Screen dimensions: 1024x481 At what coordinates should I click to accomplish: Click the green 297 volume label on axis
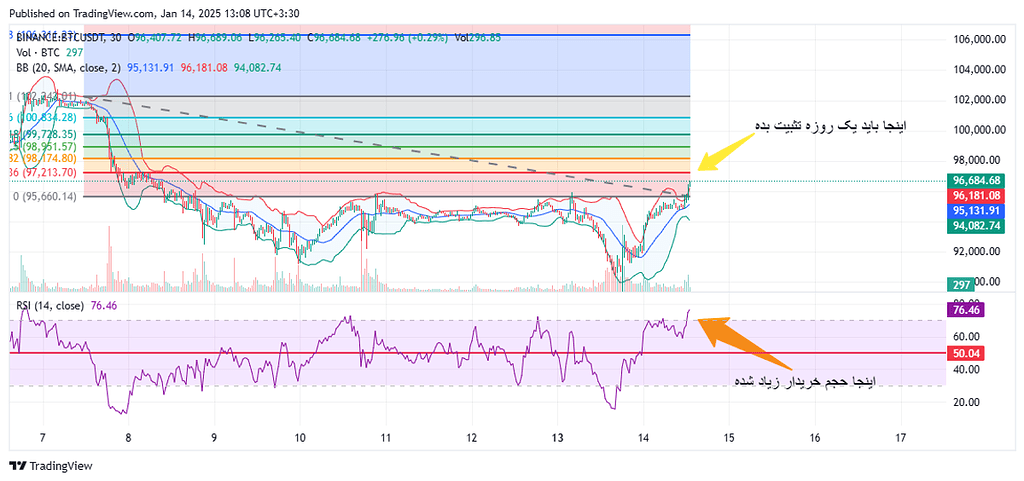coord(962,285)
